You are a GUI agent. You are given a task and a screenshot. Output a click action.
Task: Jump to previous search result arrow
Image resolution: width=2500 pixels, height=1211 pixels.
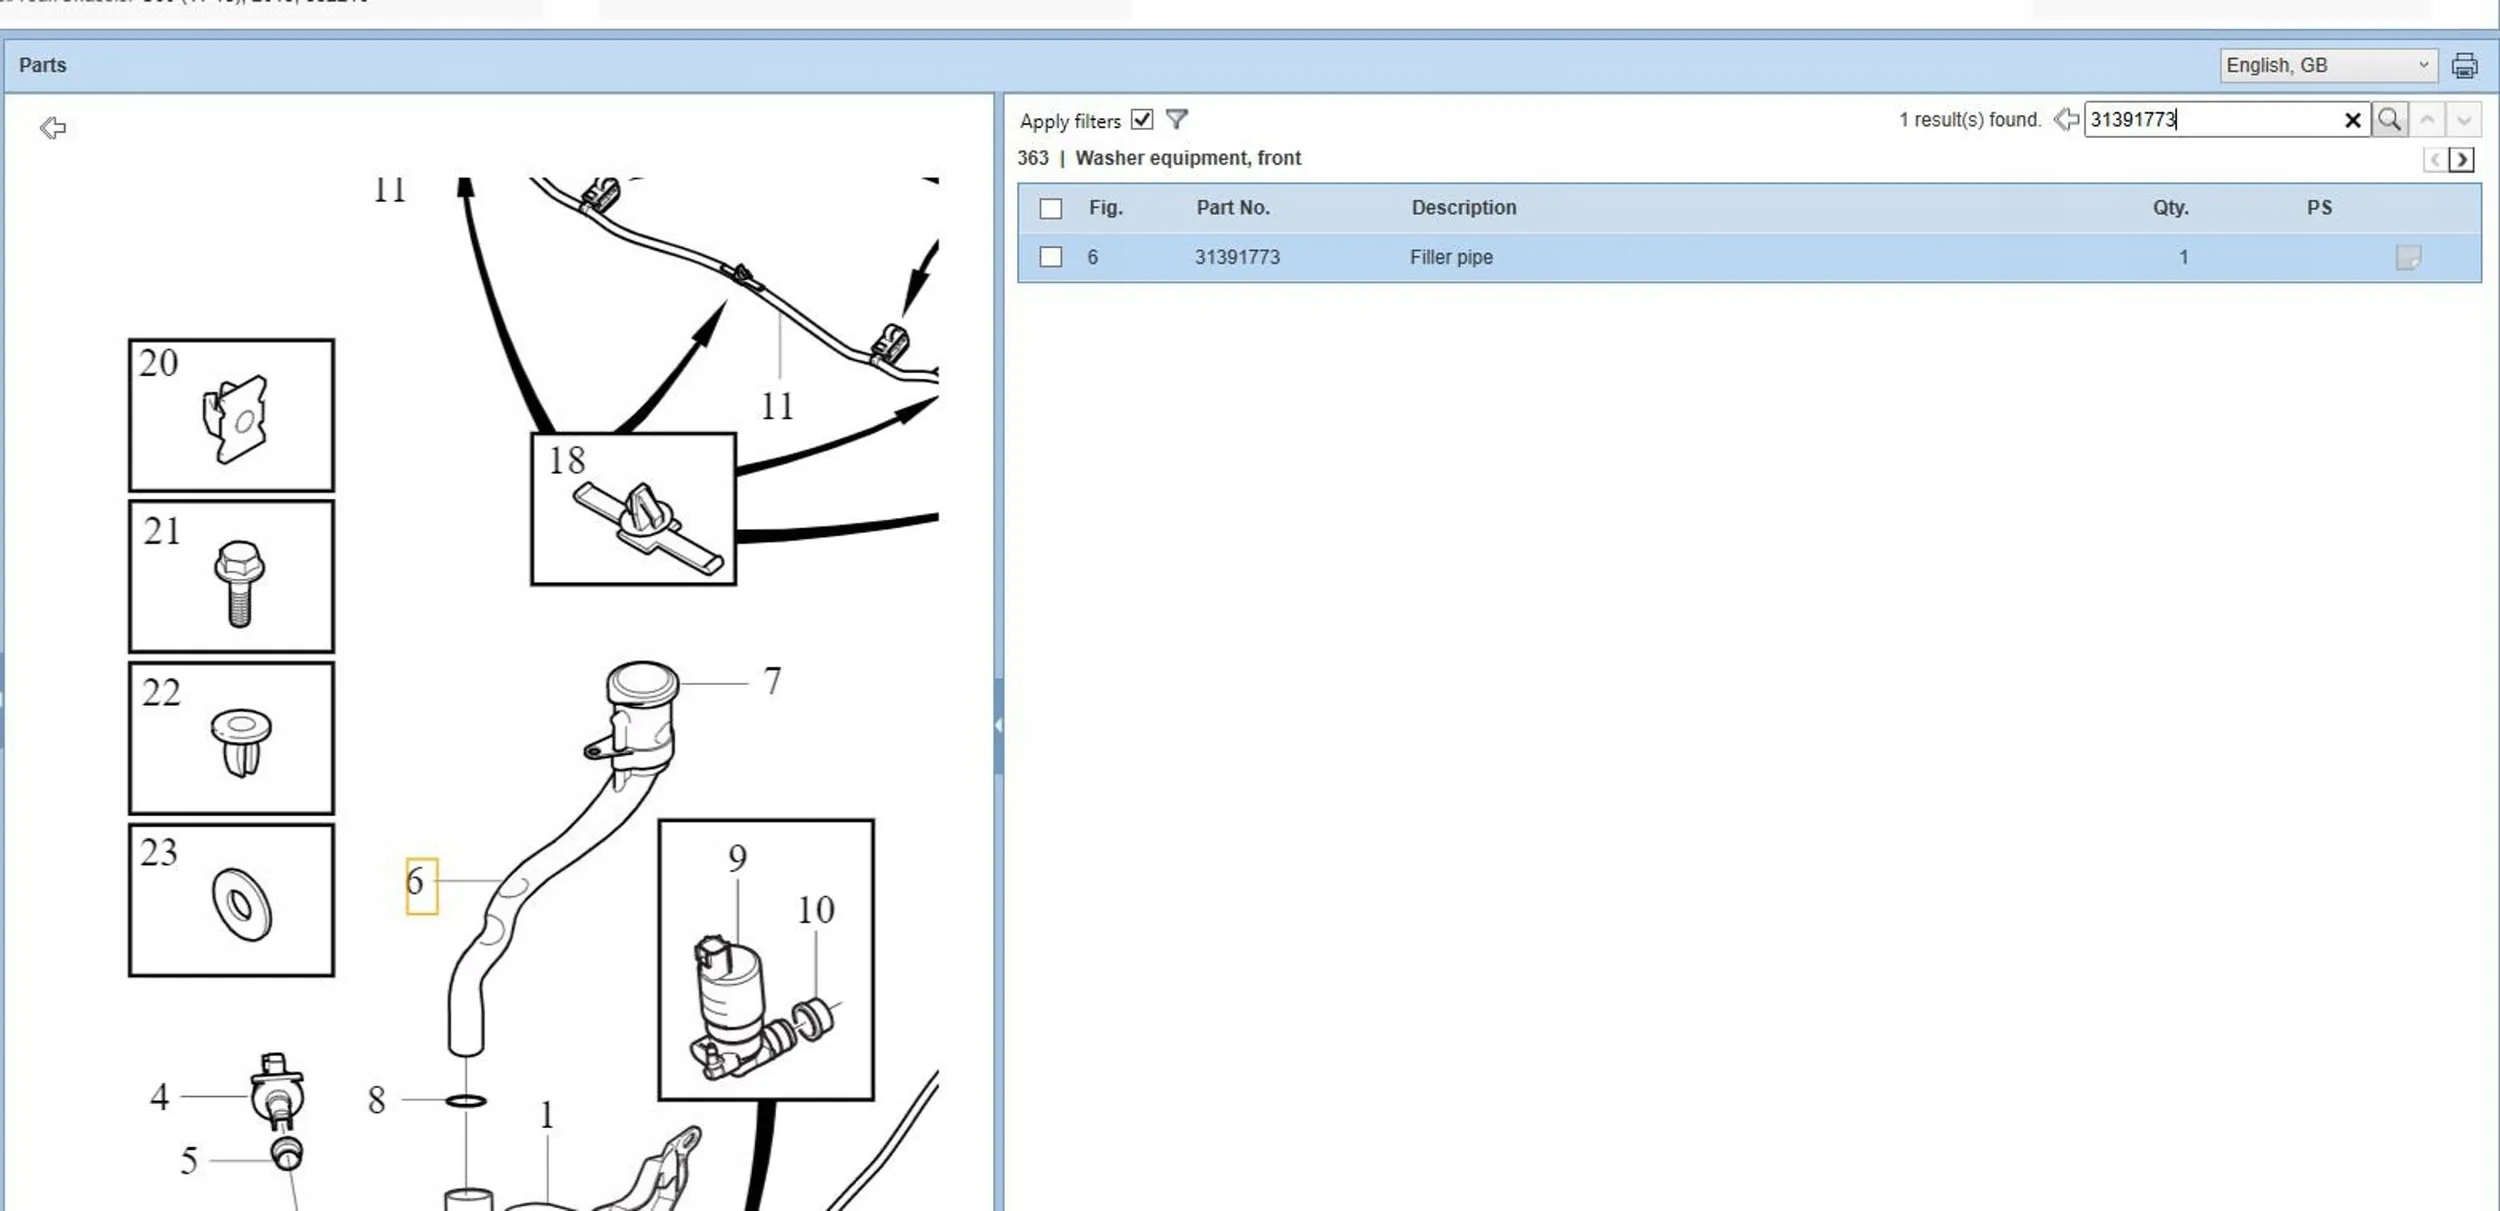tap(2427, 120)
